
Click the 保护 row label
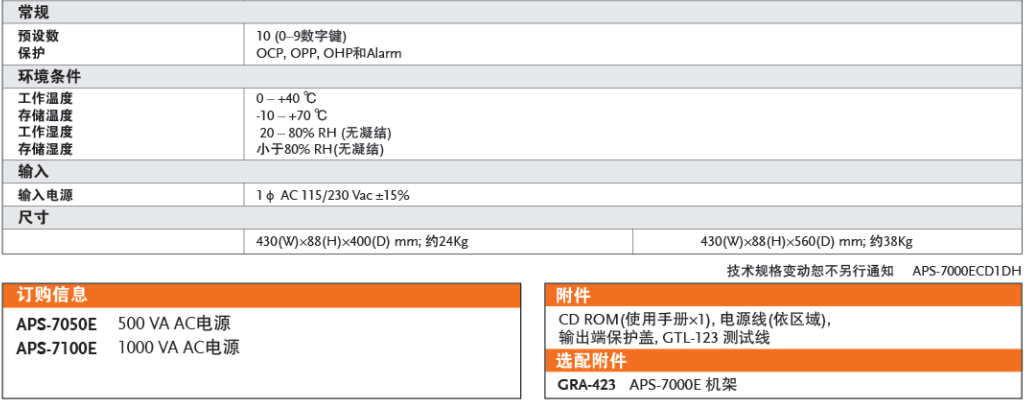point(32,54)
